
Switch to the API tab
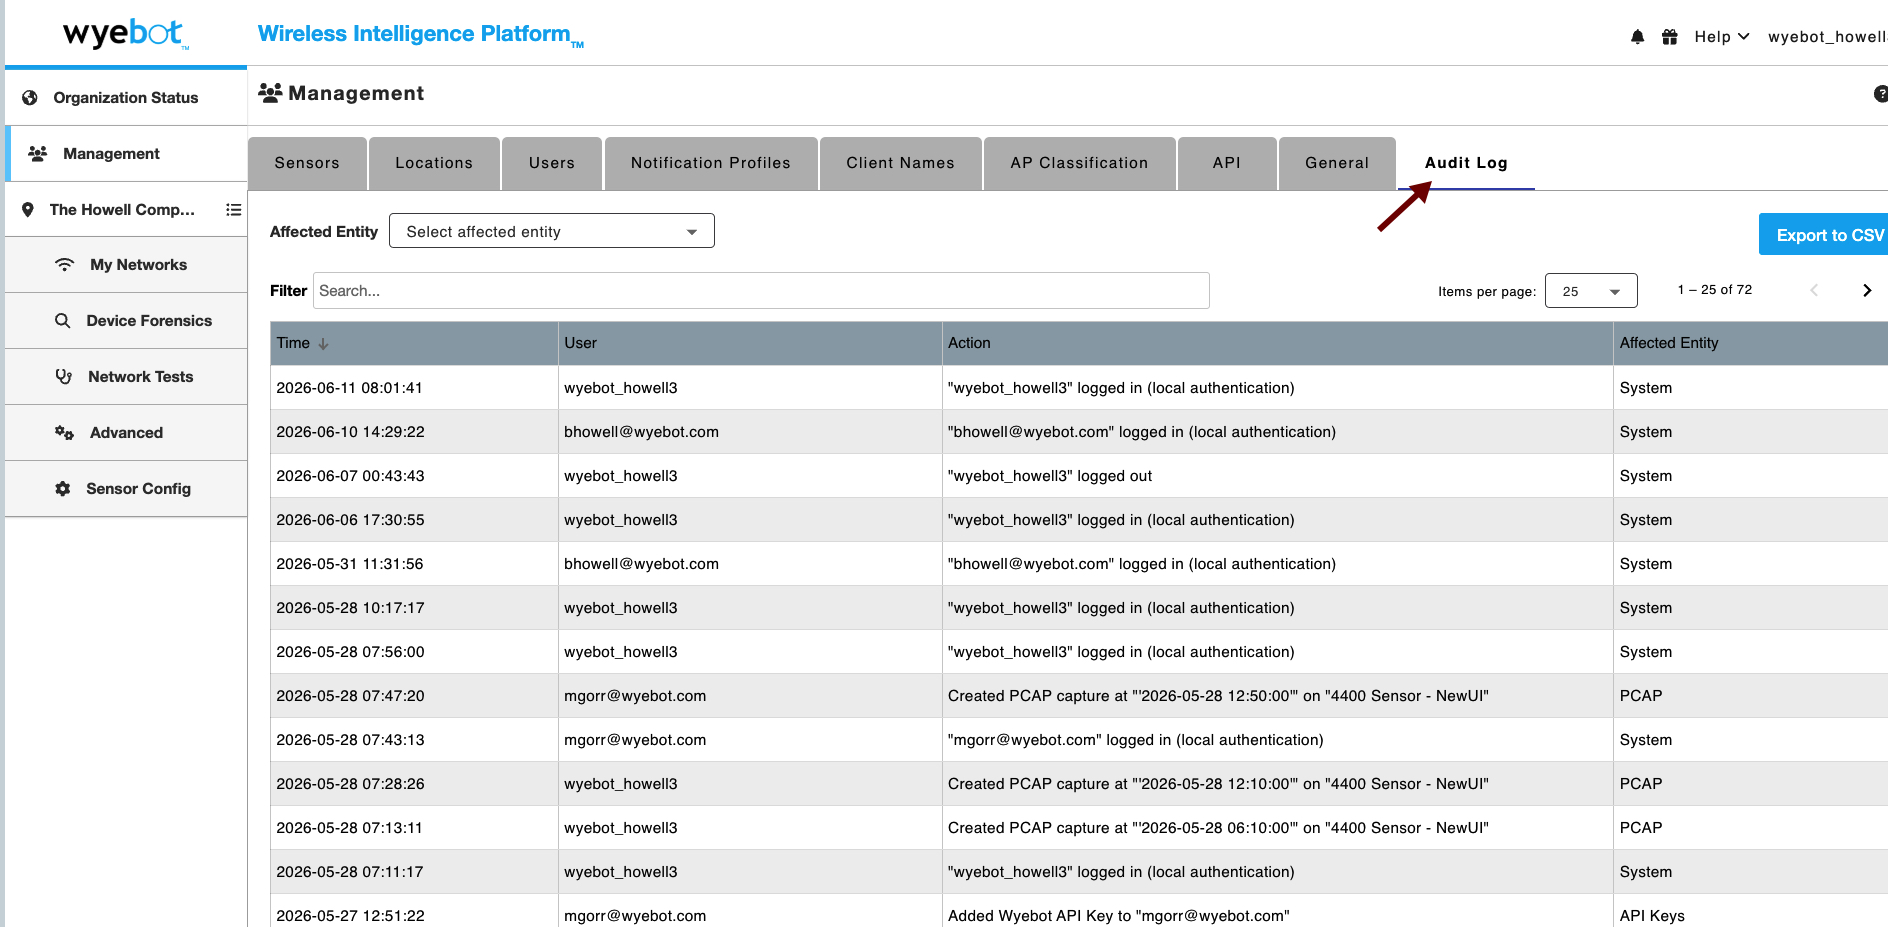pos(1227,163)
